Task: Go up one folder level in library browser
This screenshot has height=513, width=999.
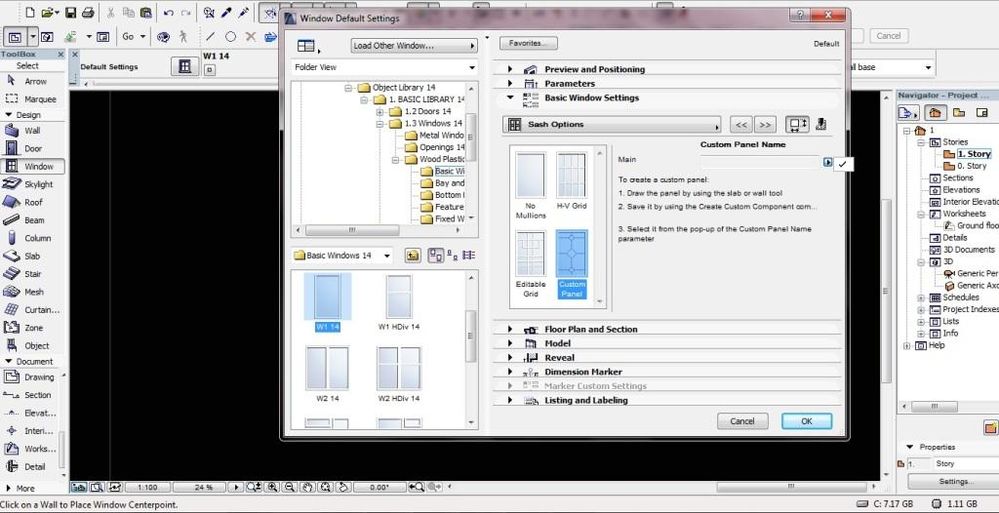Action: coord(413,256)
